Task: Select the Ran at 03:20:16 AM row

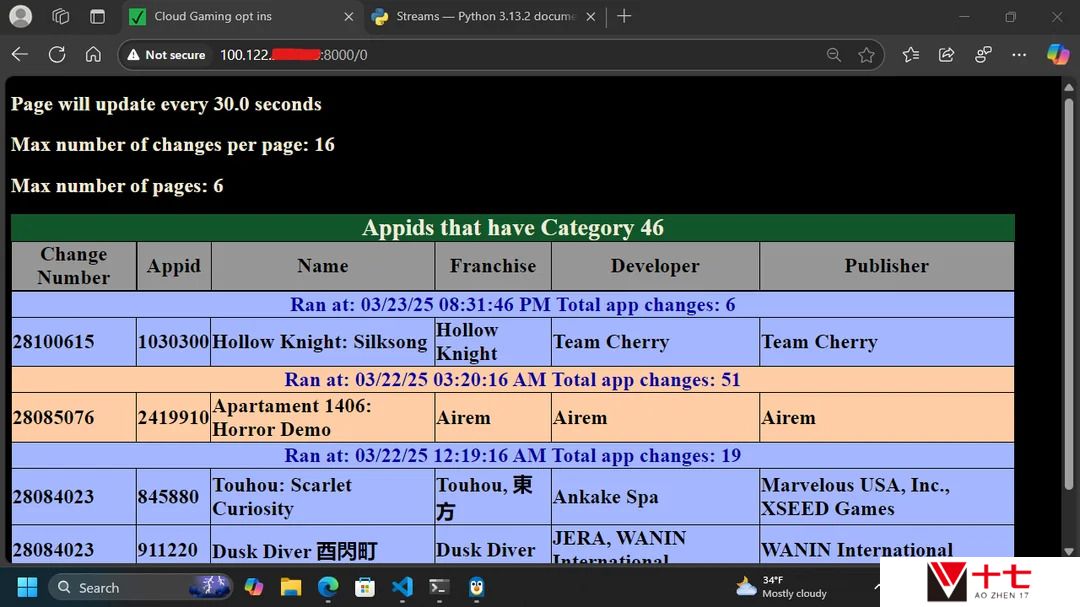Action: click(513, 380)
